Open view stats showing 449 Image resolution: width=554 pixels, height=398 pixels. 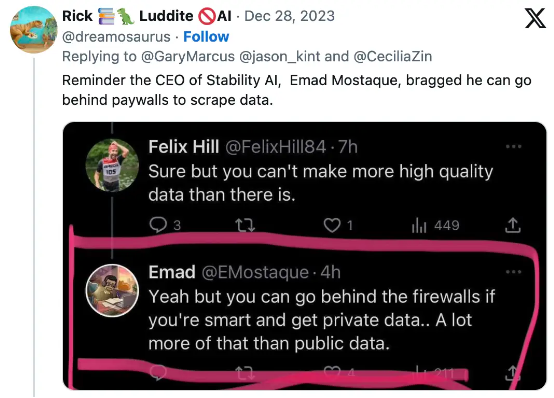(436, 225)
